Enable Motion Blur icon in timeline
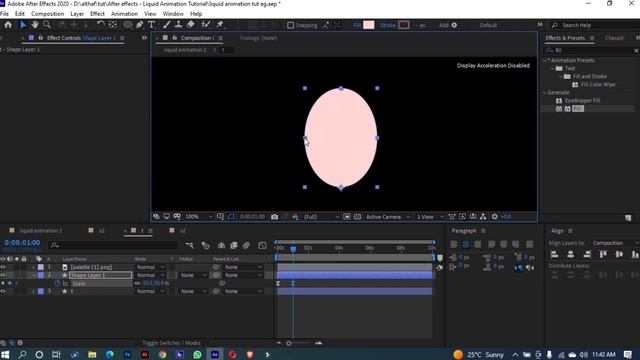 [246, 245]
